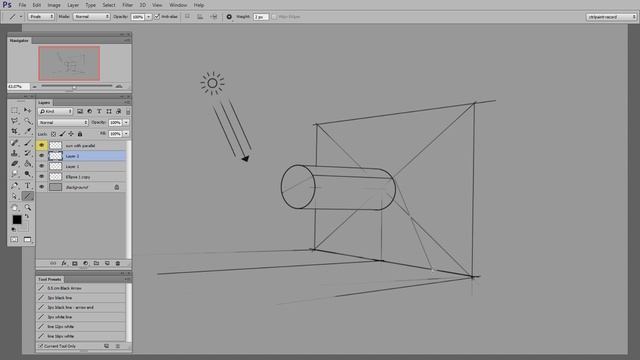Open the tool mode dropdown in options bar
Viewport: 640px width, 360px height.
[x=41, y=17]
